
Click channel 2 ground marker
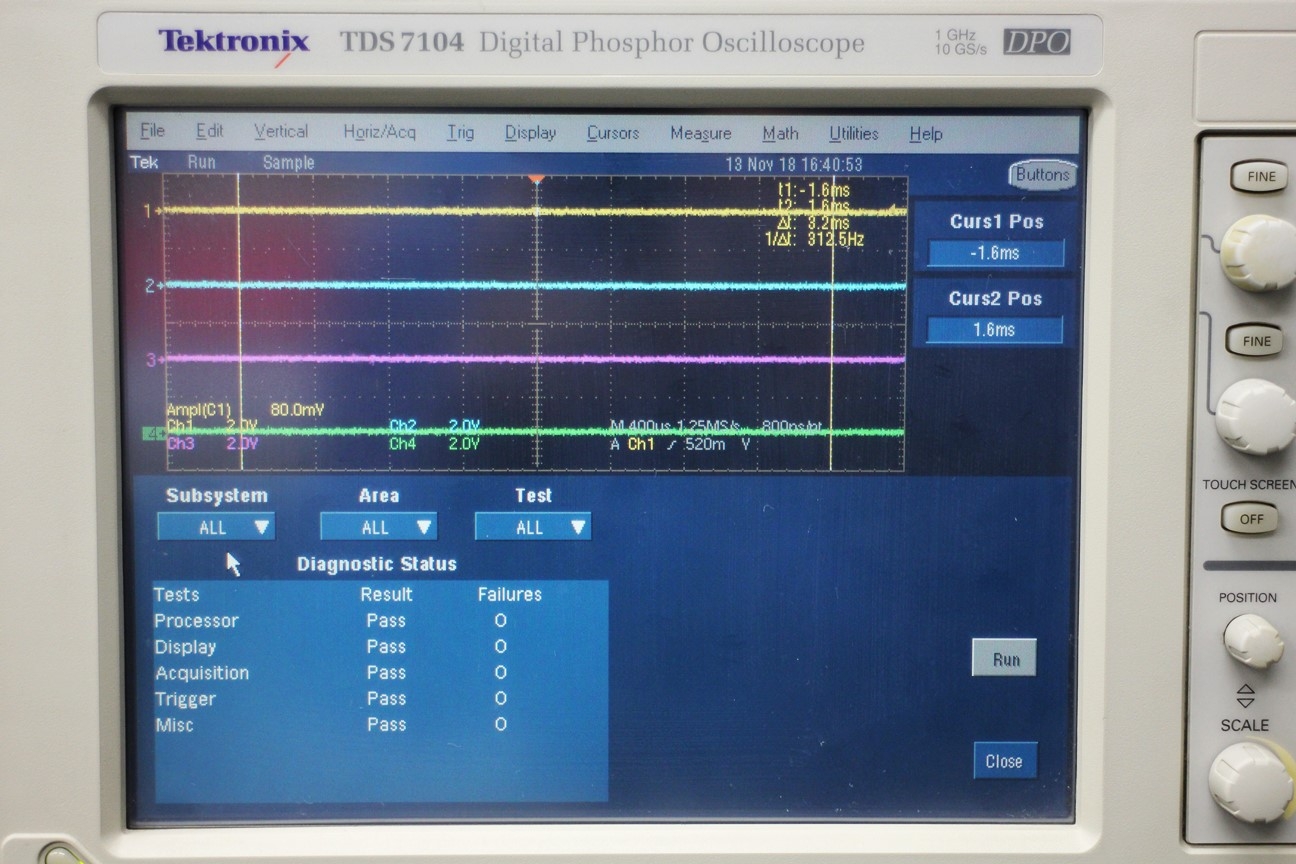pos(152,286)
